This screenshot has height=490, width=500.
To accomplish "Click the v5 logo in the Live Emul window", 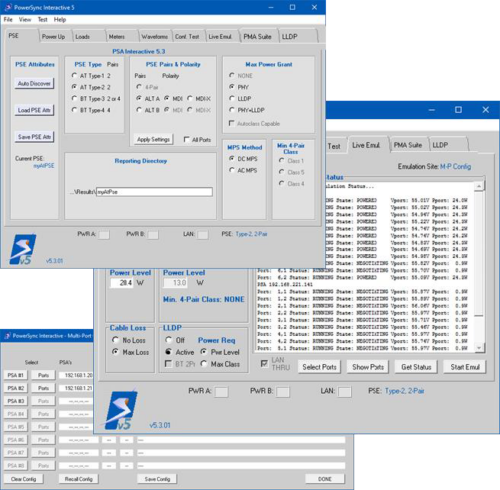I will pos(121,410).
